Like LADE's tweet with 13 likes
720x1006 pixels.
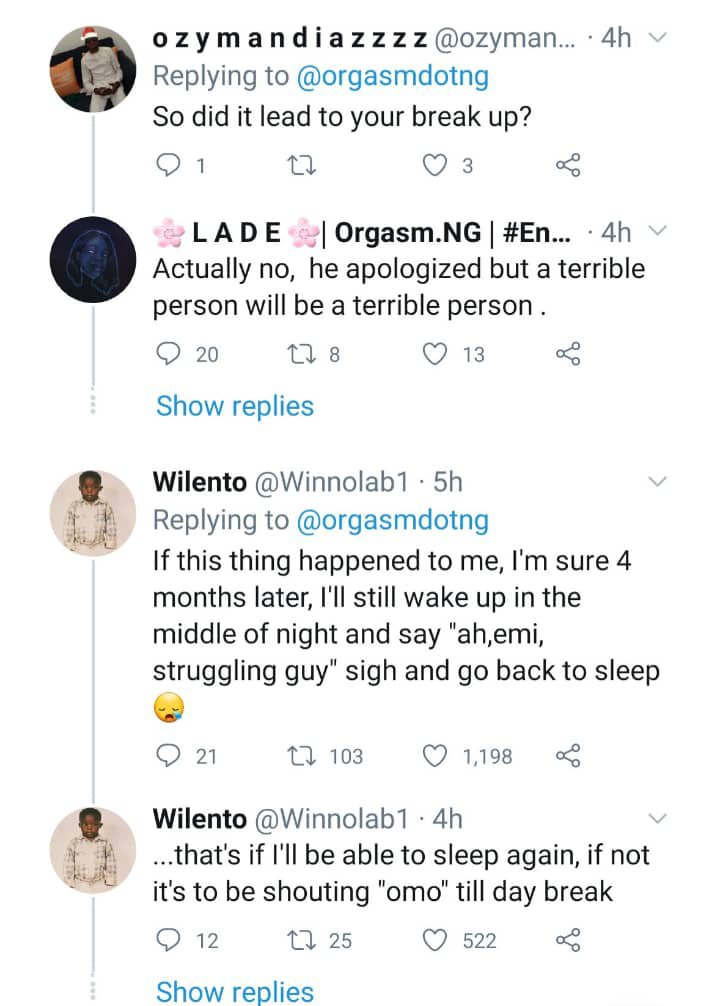tap(434, 353)
